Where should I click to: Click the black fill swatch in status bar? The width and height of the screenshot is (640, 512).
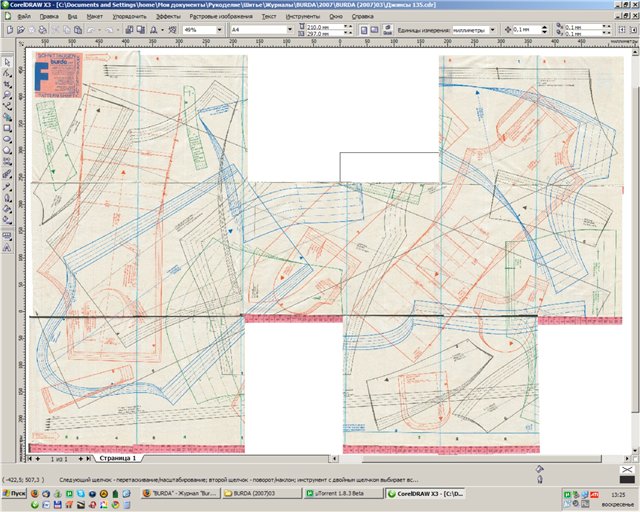pyautogui.click(x=627, y=477)
